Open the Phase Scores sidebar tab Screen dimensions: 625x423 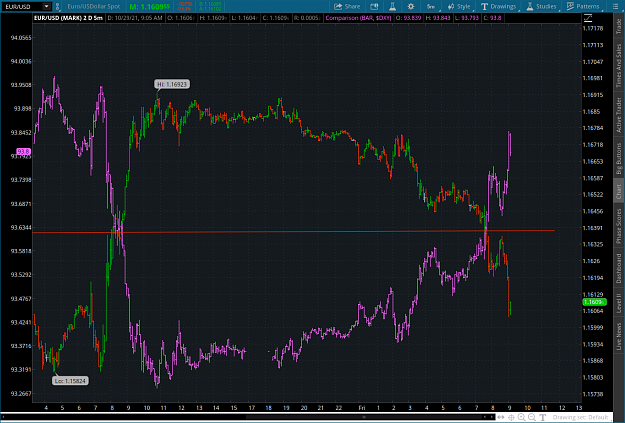619,226
